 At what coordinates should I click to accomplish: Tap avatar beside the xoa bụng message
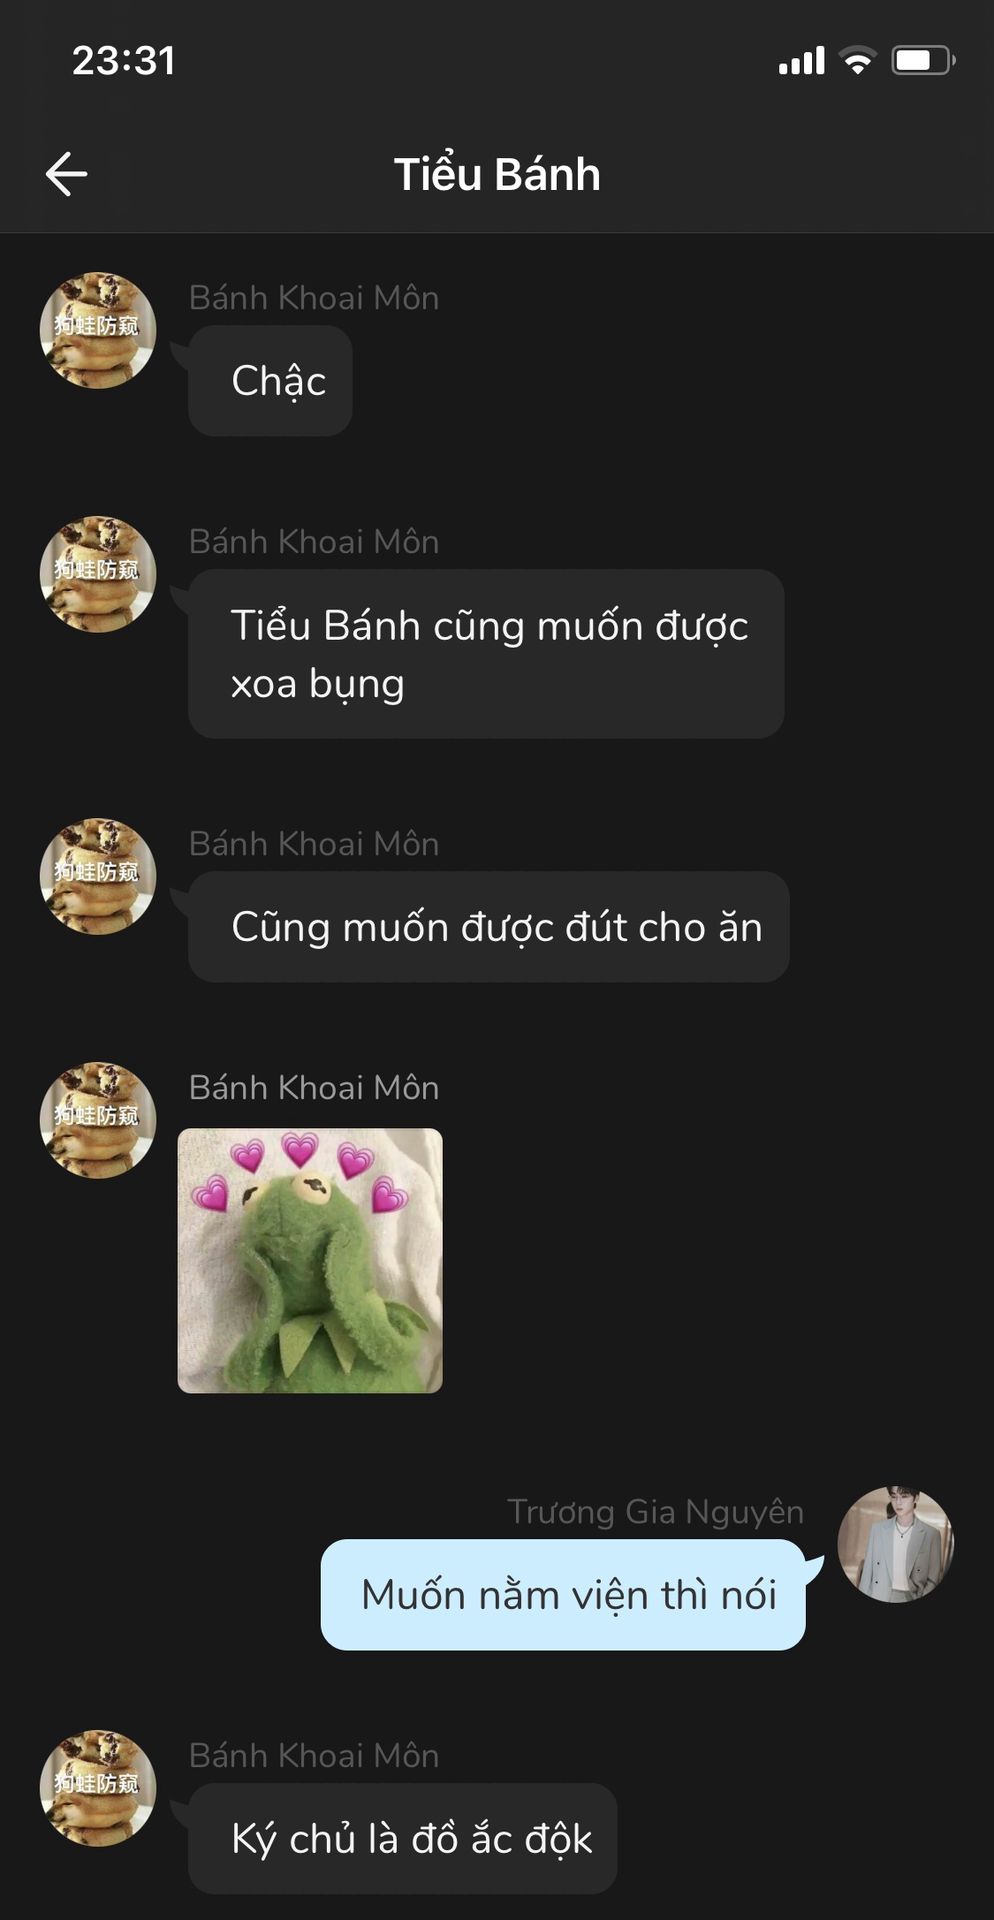pyautogui.click(x=98, y=574)
